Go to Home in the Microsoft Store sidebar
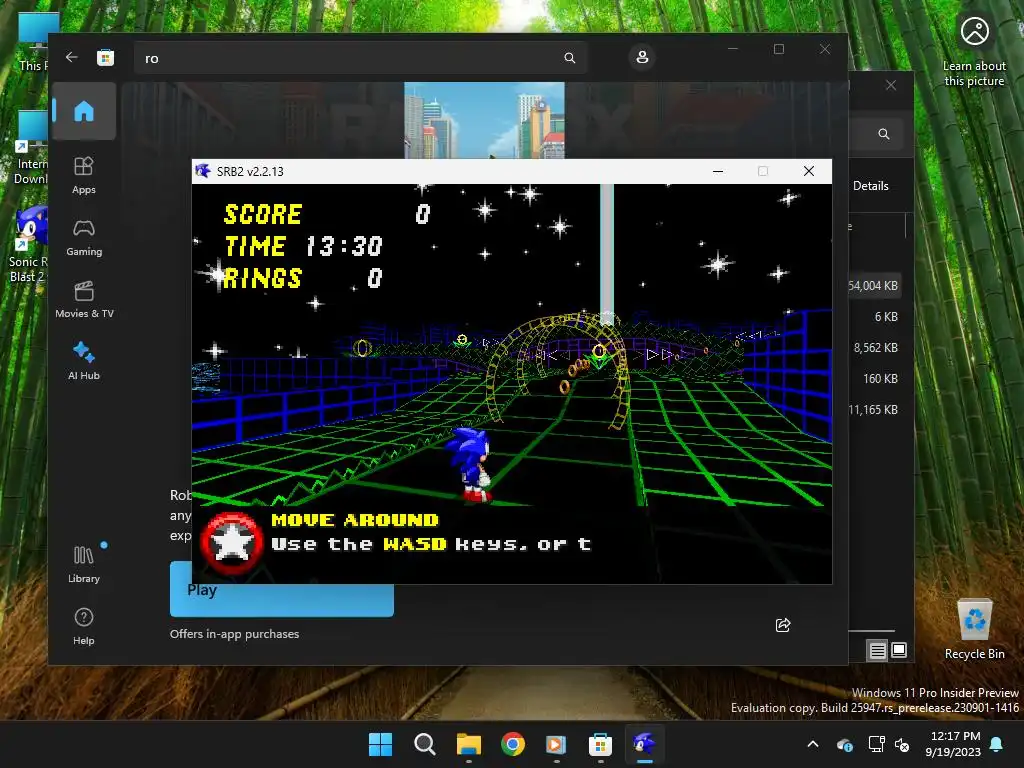This screenshot has width=1024, height=768. 84,111
